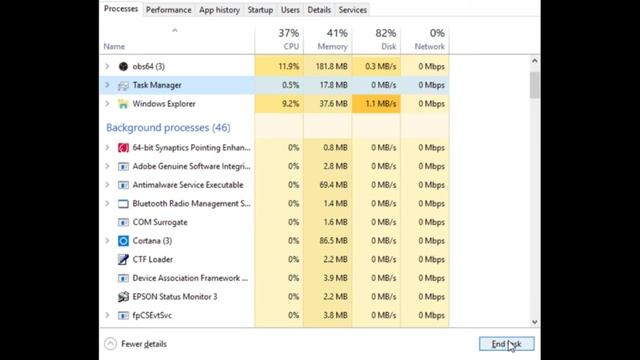Click the vertical scrollbar thumb

click(535, 85)
